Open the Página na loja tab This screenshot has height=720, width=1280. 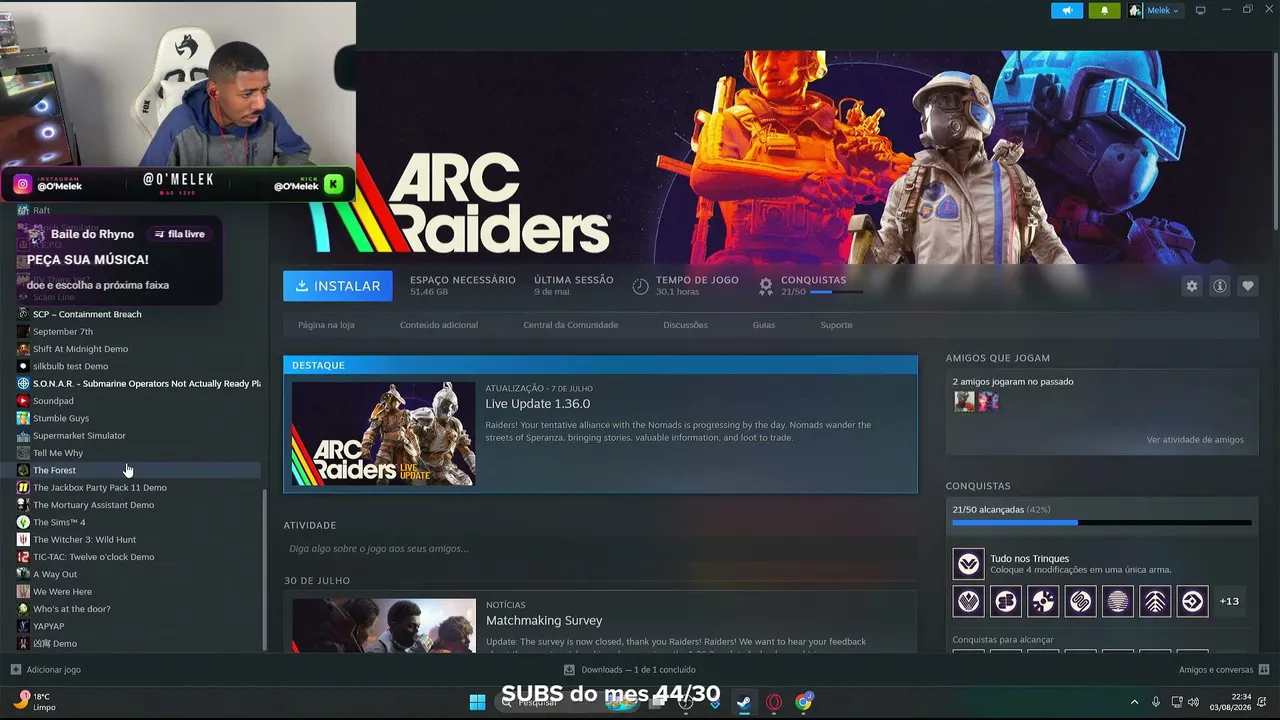click(x=326, y=325)
